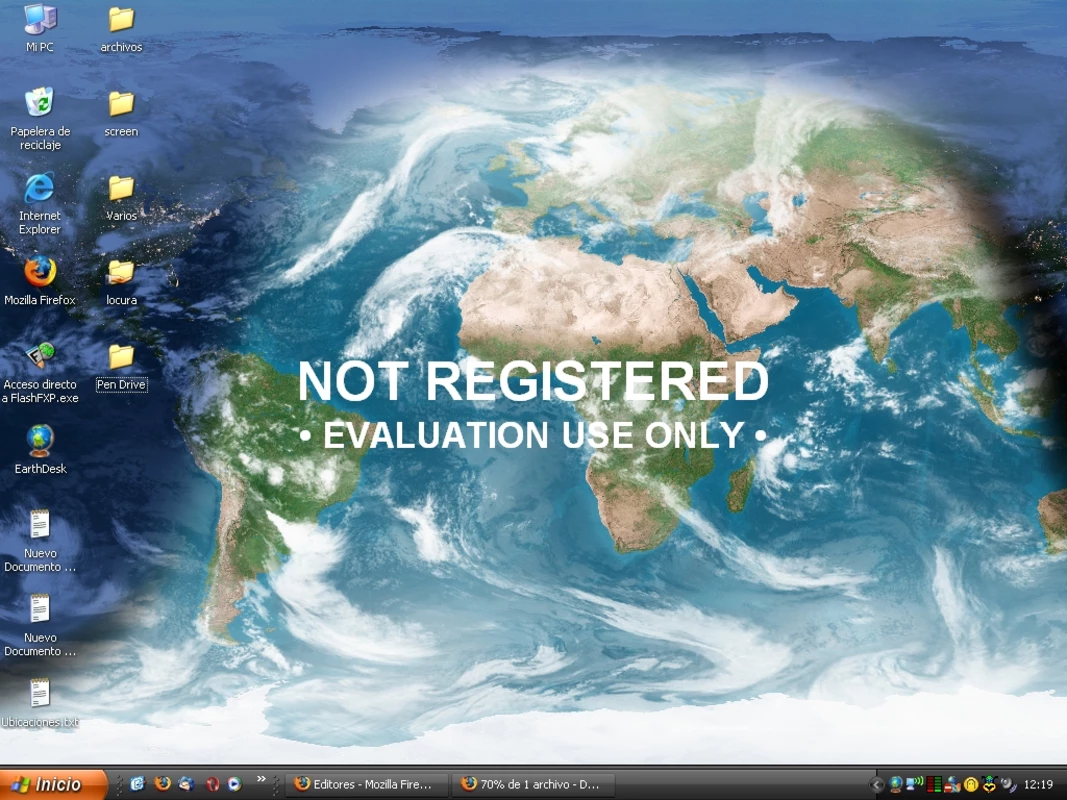Image resolution: width=1067 pixels, height=800 pixels.
Task: Click the wireless network tray icon
Action: pos(915,784)
